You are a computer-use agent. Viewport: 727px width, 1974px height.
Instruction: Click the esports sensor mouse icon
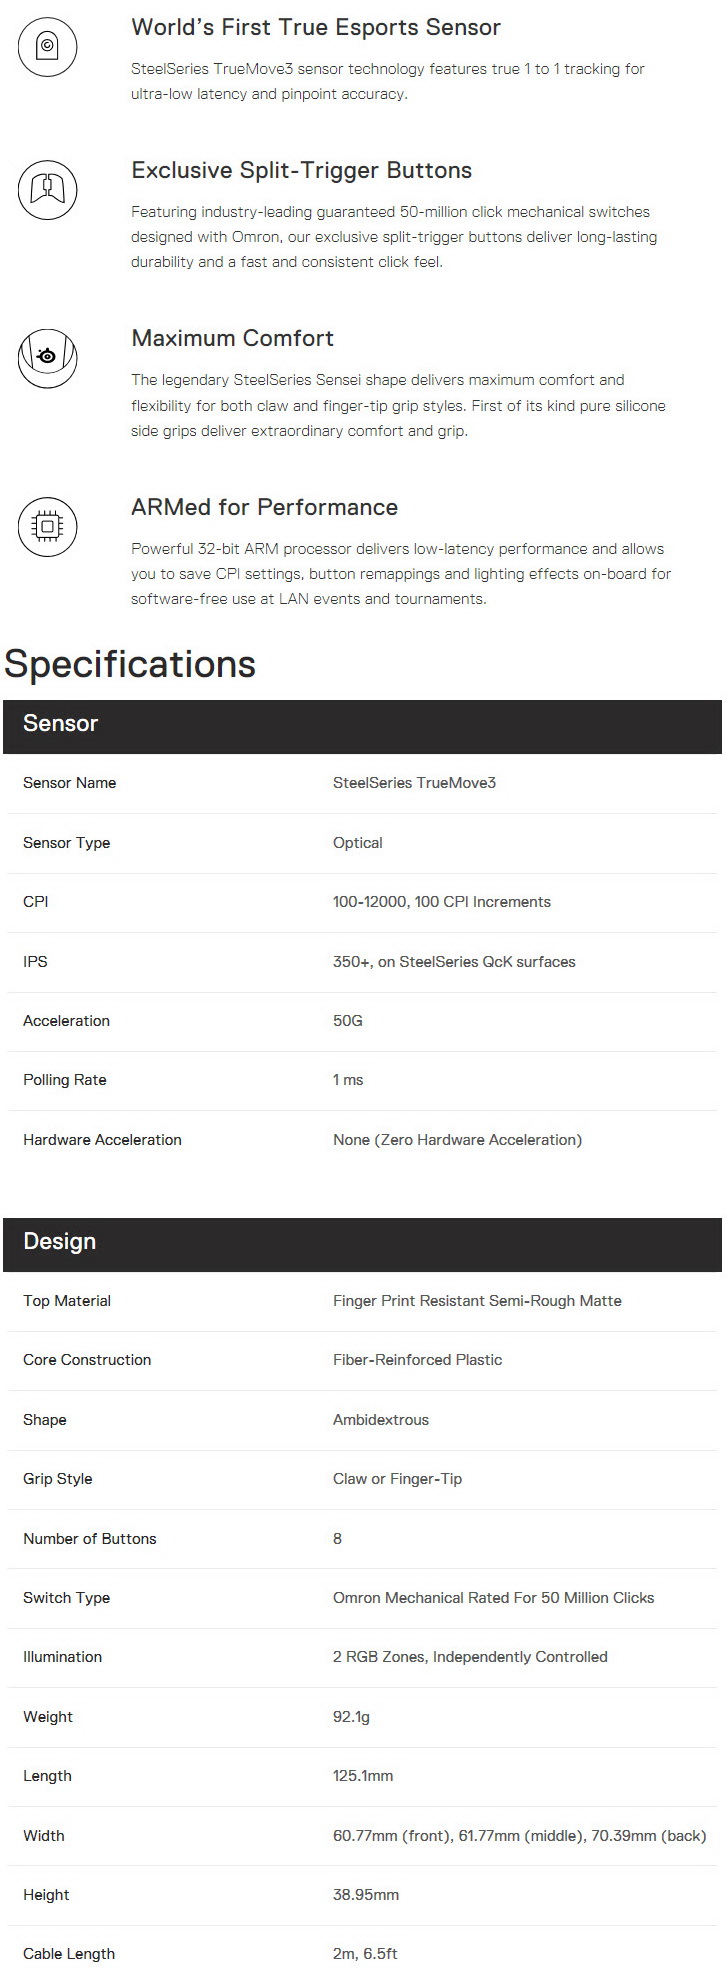[x=47, y=45]
